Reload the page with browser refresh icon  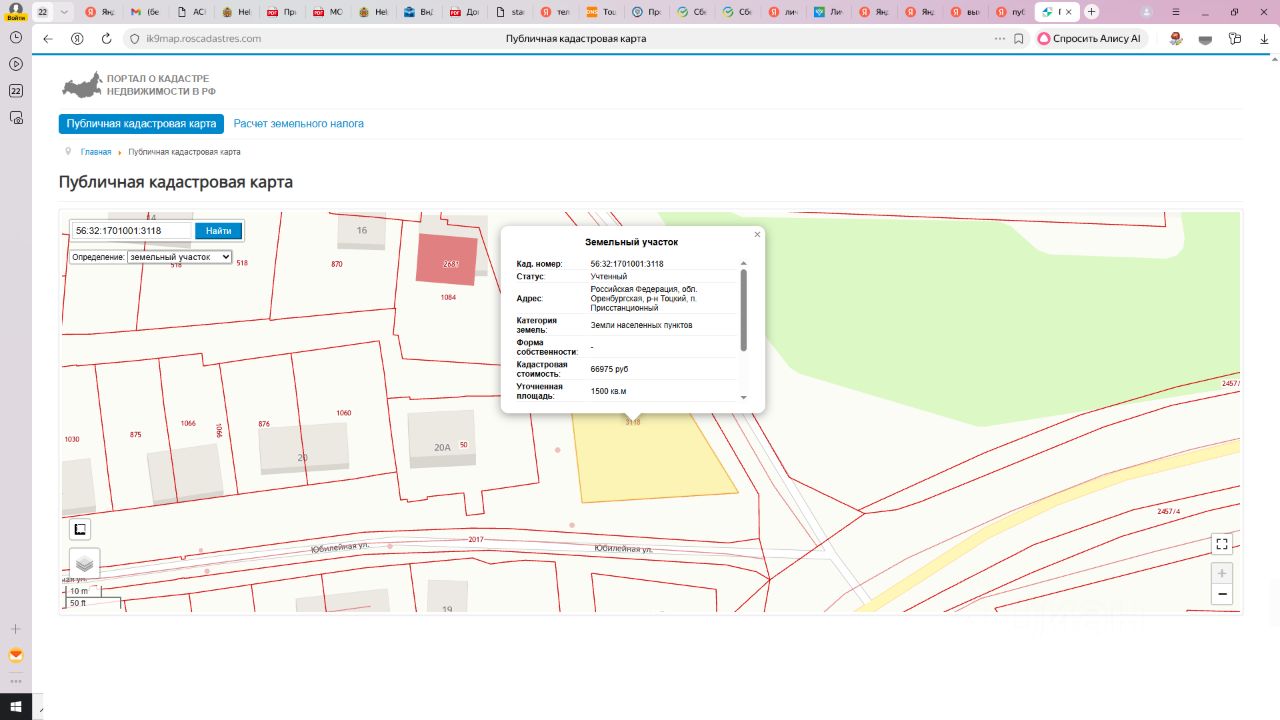click(106, 39)
